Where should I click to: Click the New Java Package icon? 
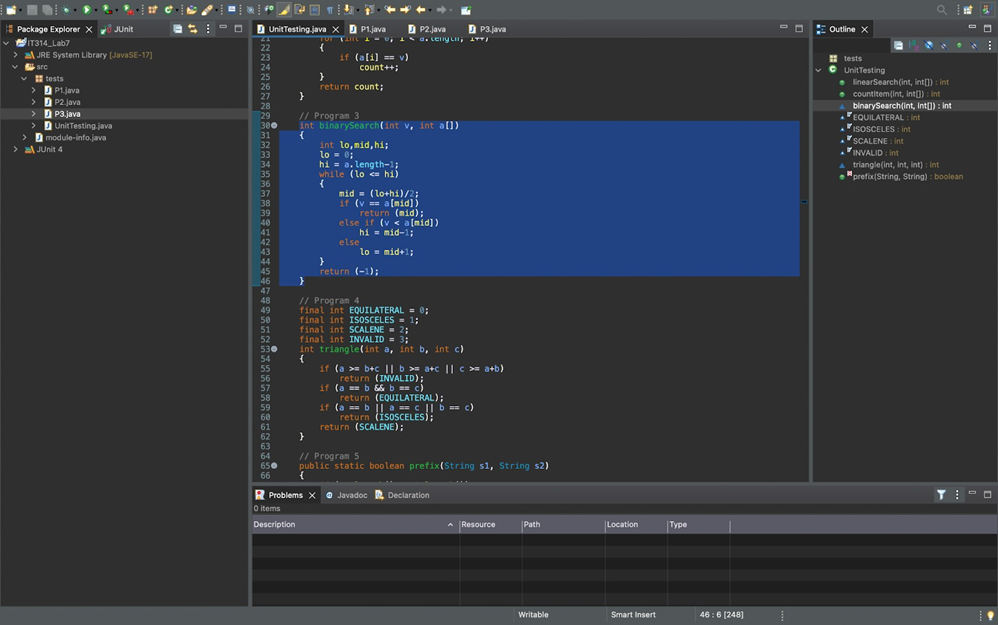tap(153, 10)
